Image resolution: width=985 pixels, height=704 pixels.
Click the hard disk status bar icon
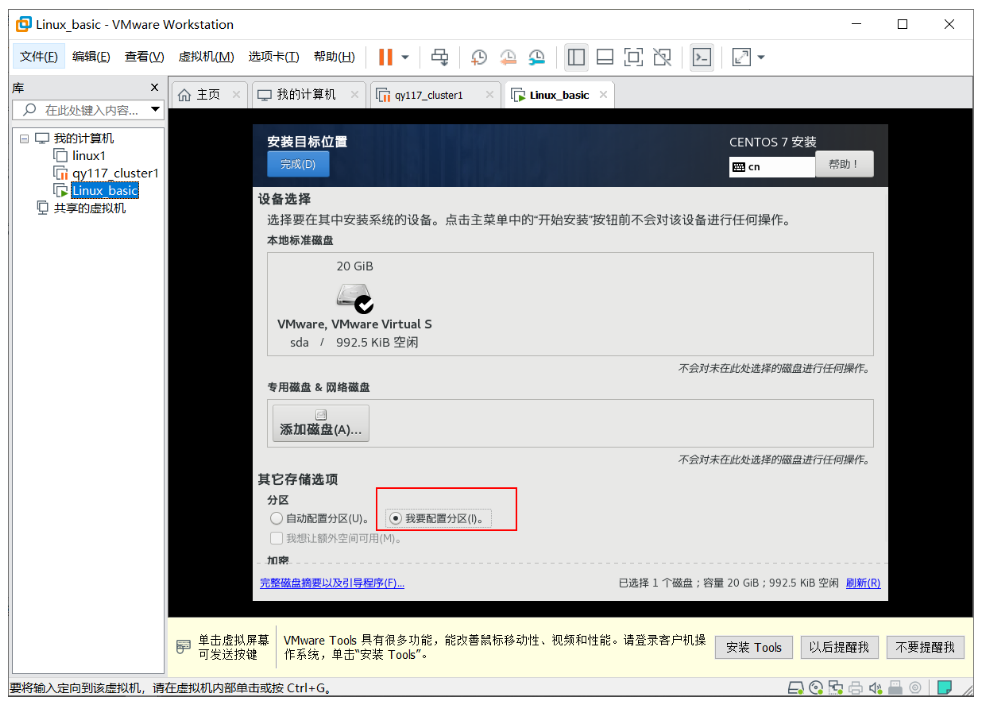pos(796,688)
